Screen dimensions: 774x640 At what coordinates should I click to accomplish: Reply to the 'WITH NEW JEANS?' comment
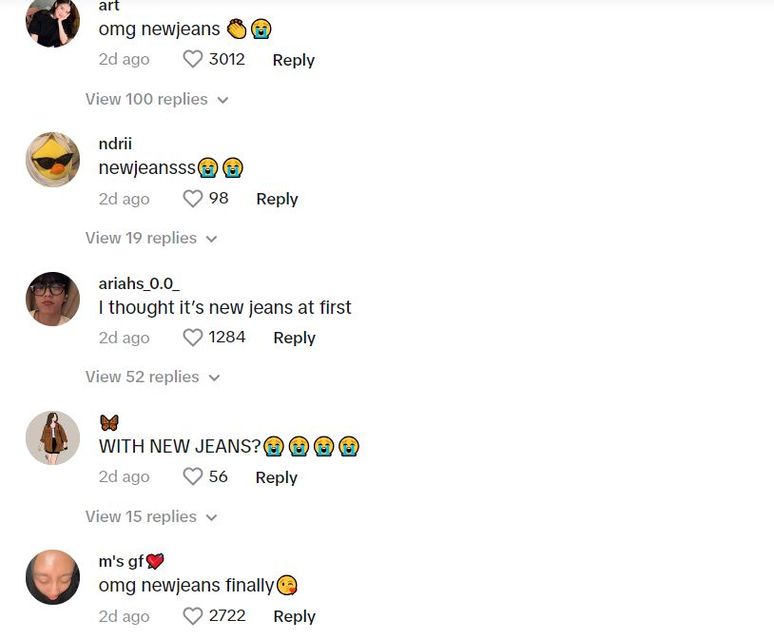tap(277, 477)
